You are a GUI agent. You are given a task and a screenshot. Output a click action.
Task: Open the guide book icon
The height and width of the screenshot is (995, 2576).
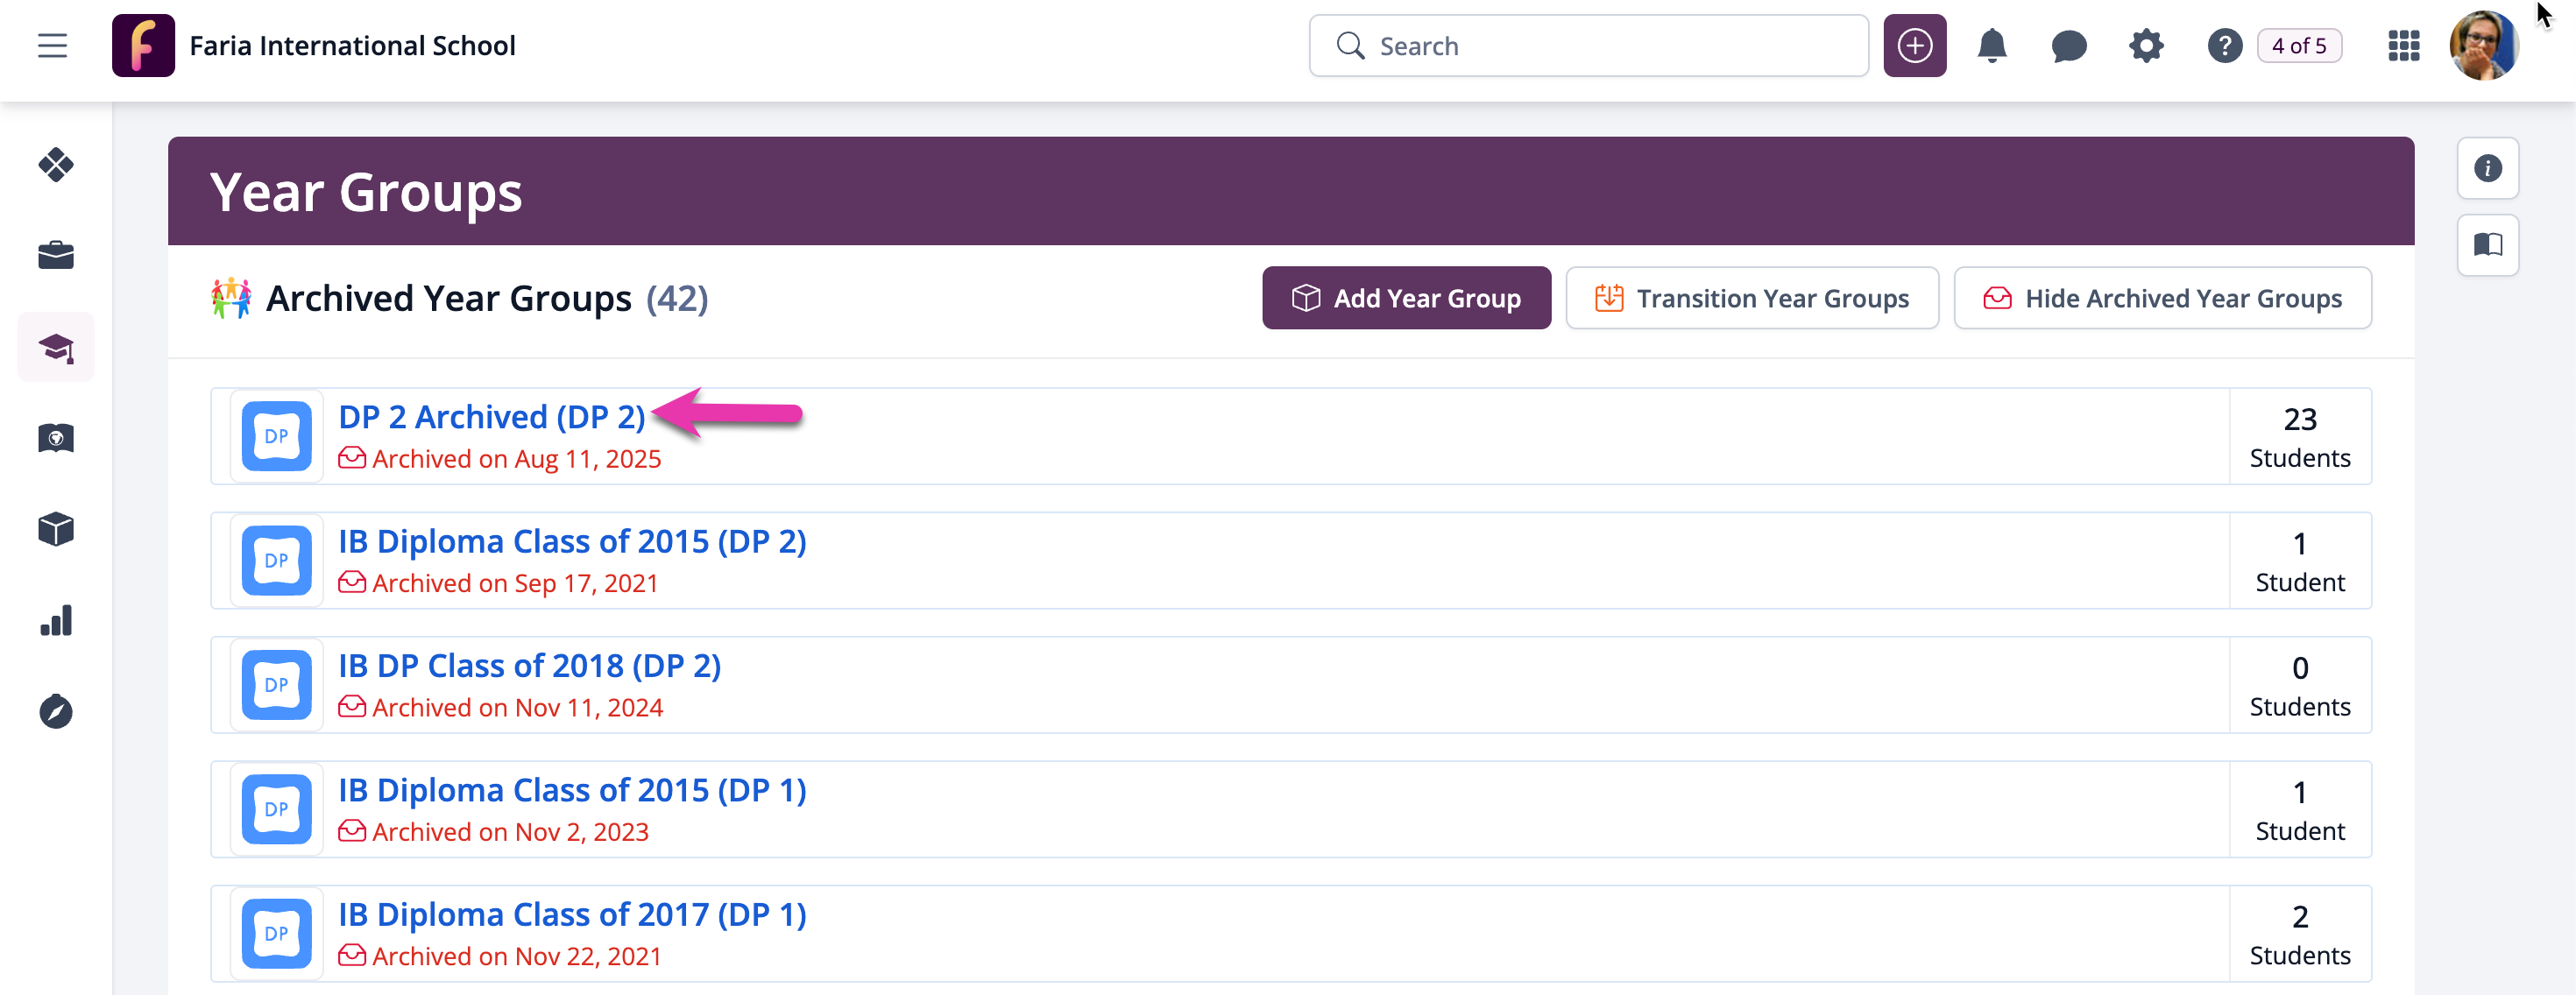[2487, 245]
